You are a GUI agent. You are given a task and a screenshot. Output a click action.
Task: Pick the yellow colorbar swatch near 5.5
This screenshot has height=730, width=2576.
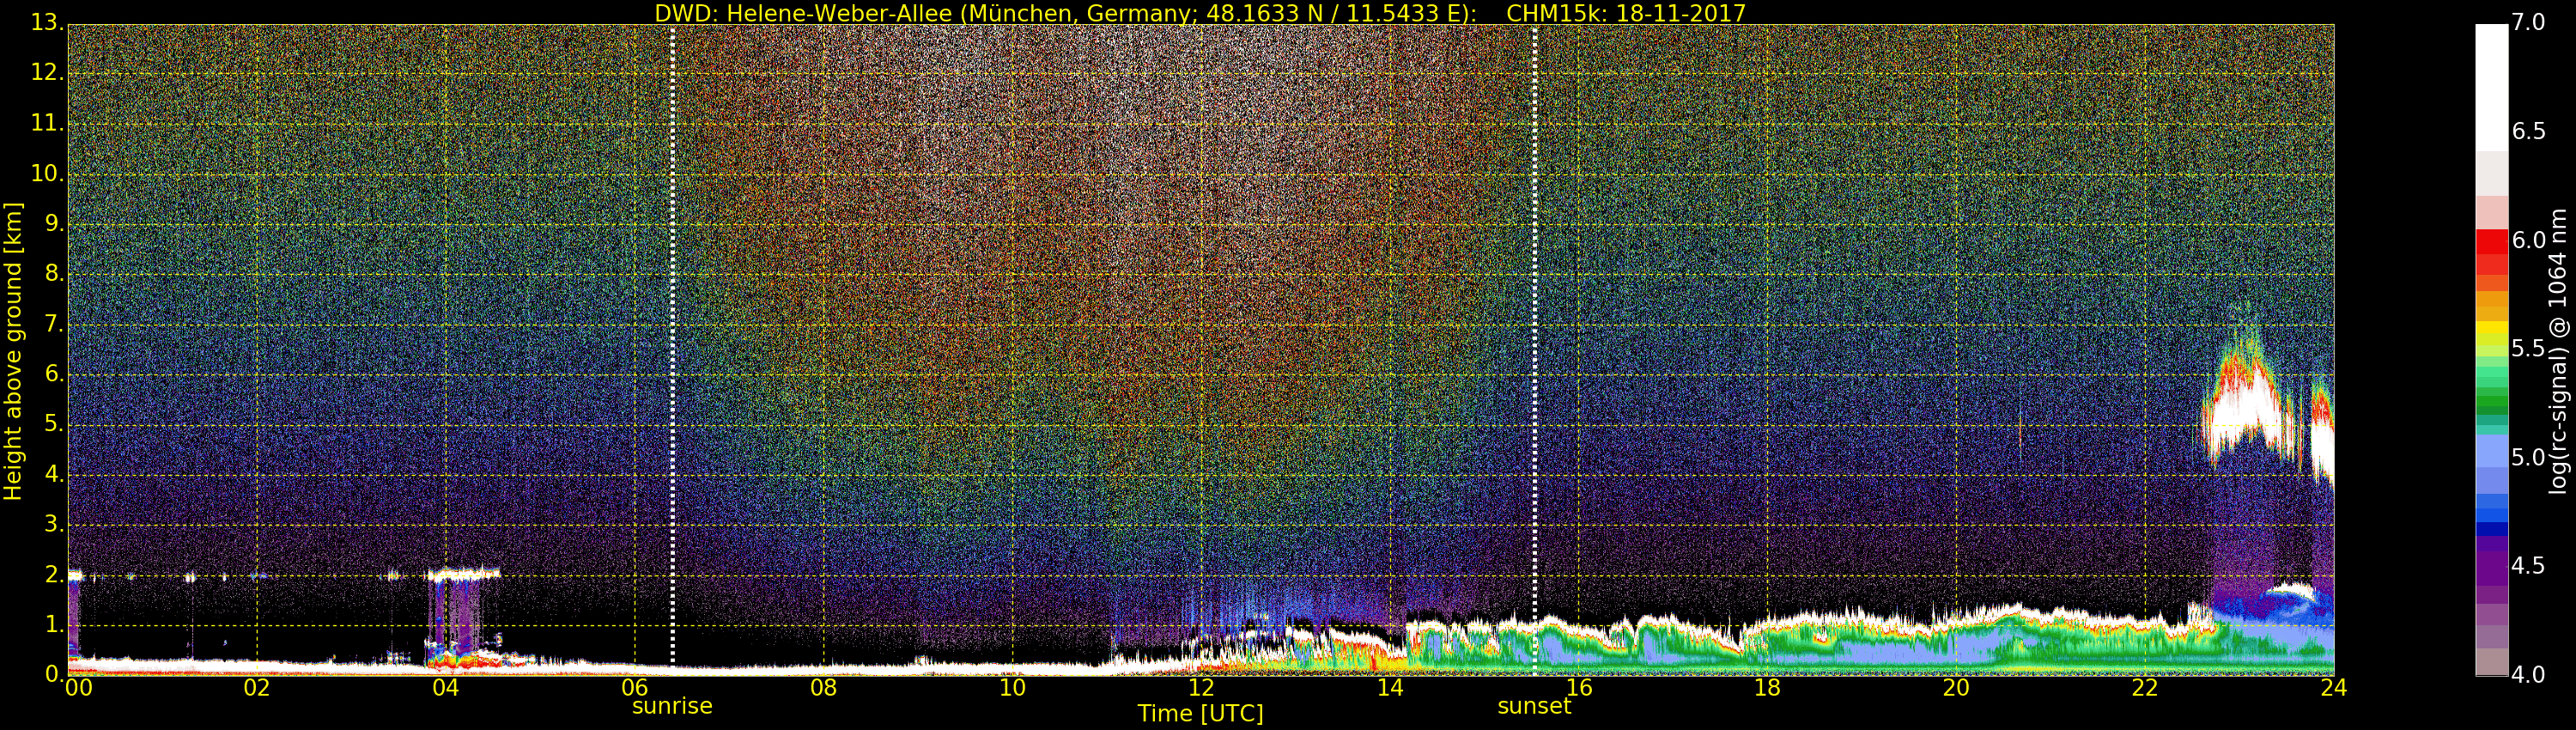point(2491,330)
